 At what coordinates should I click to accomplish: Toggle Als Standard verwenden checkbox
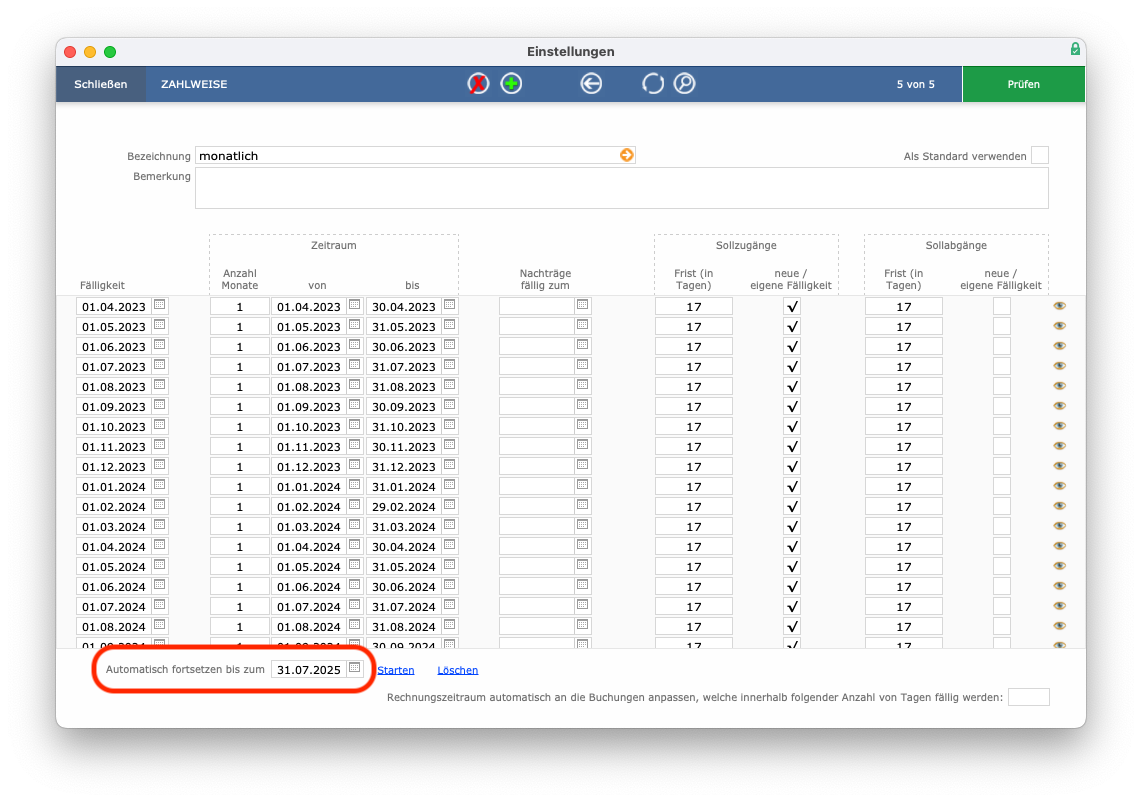tap(1040, 155)
